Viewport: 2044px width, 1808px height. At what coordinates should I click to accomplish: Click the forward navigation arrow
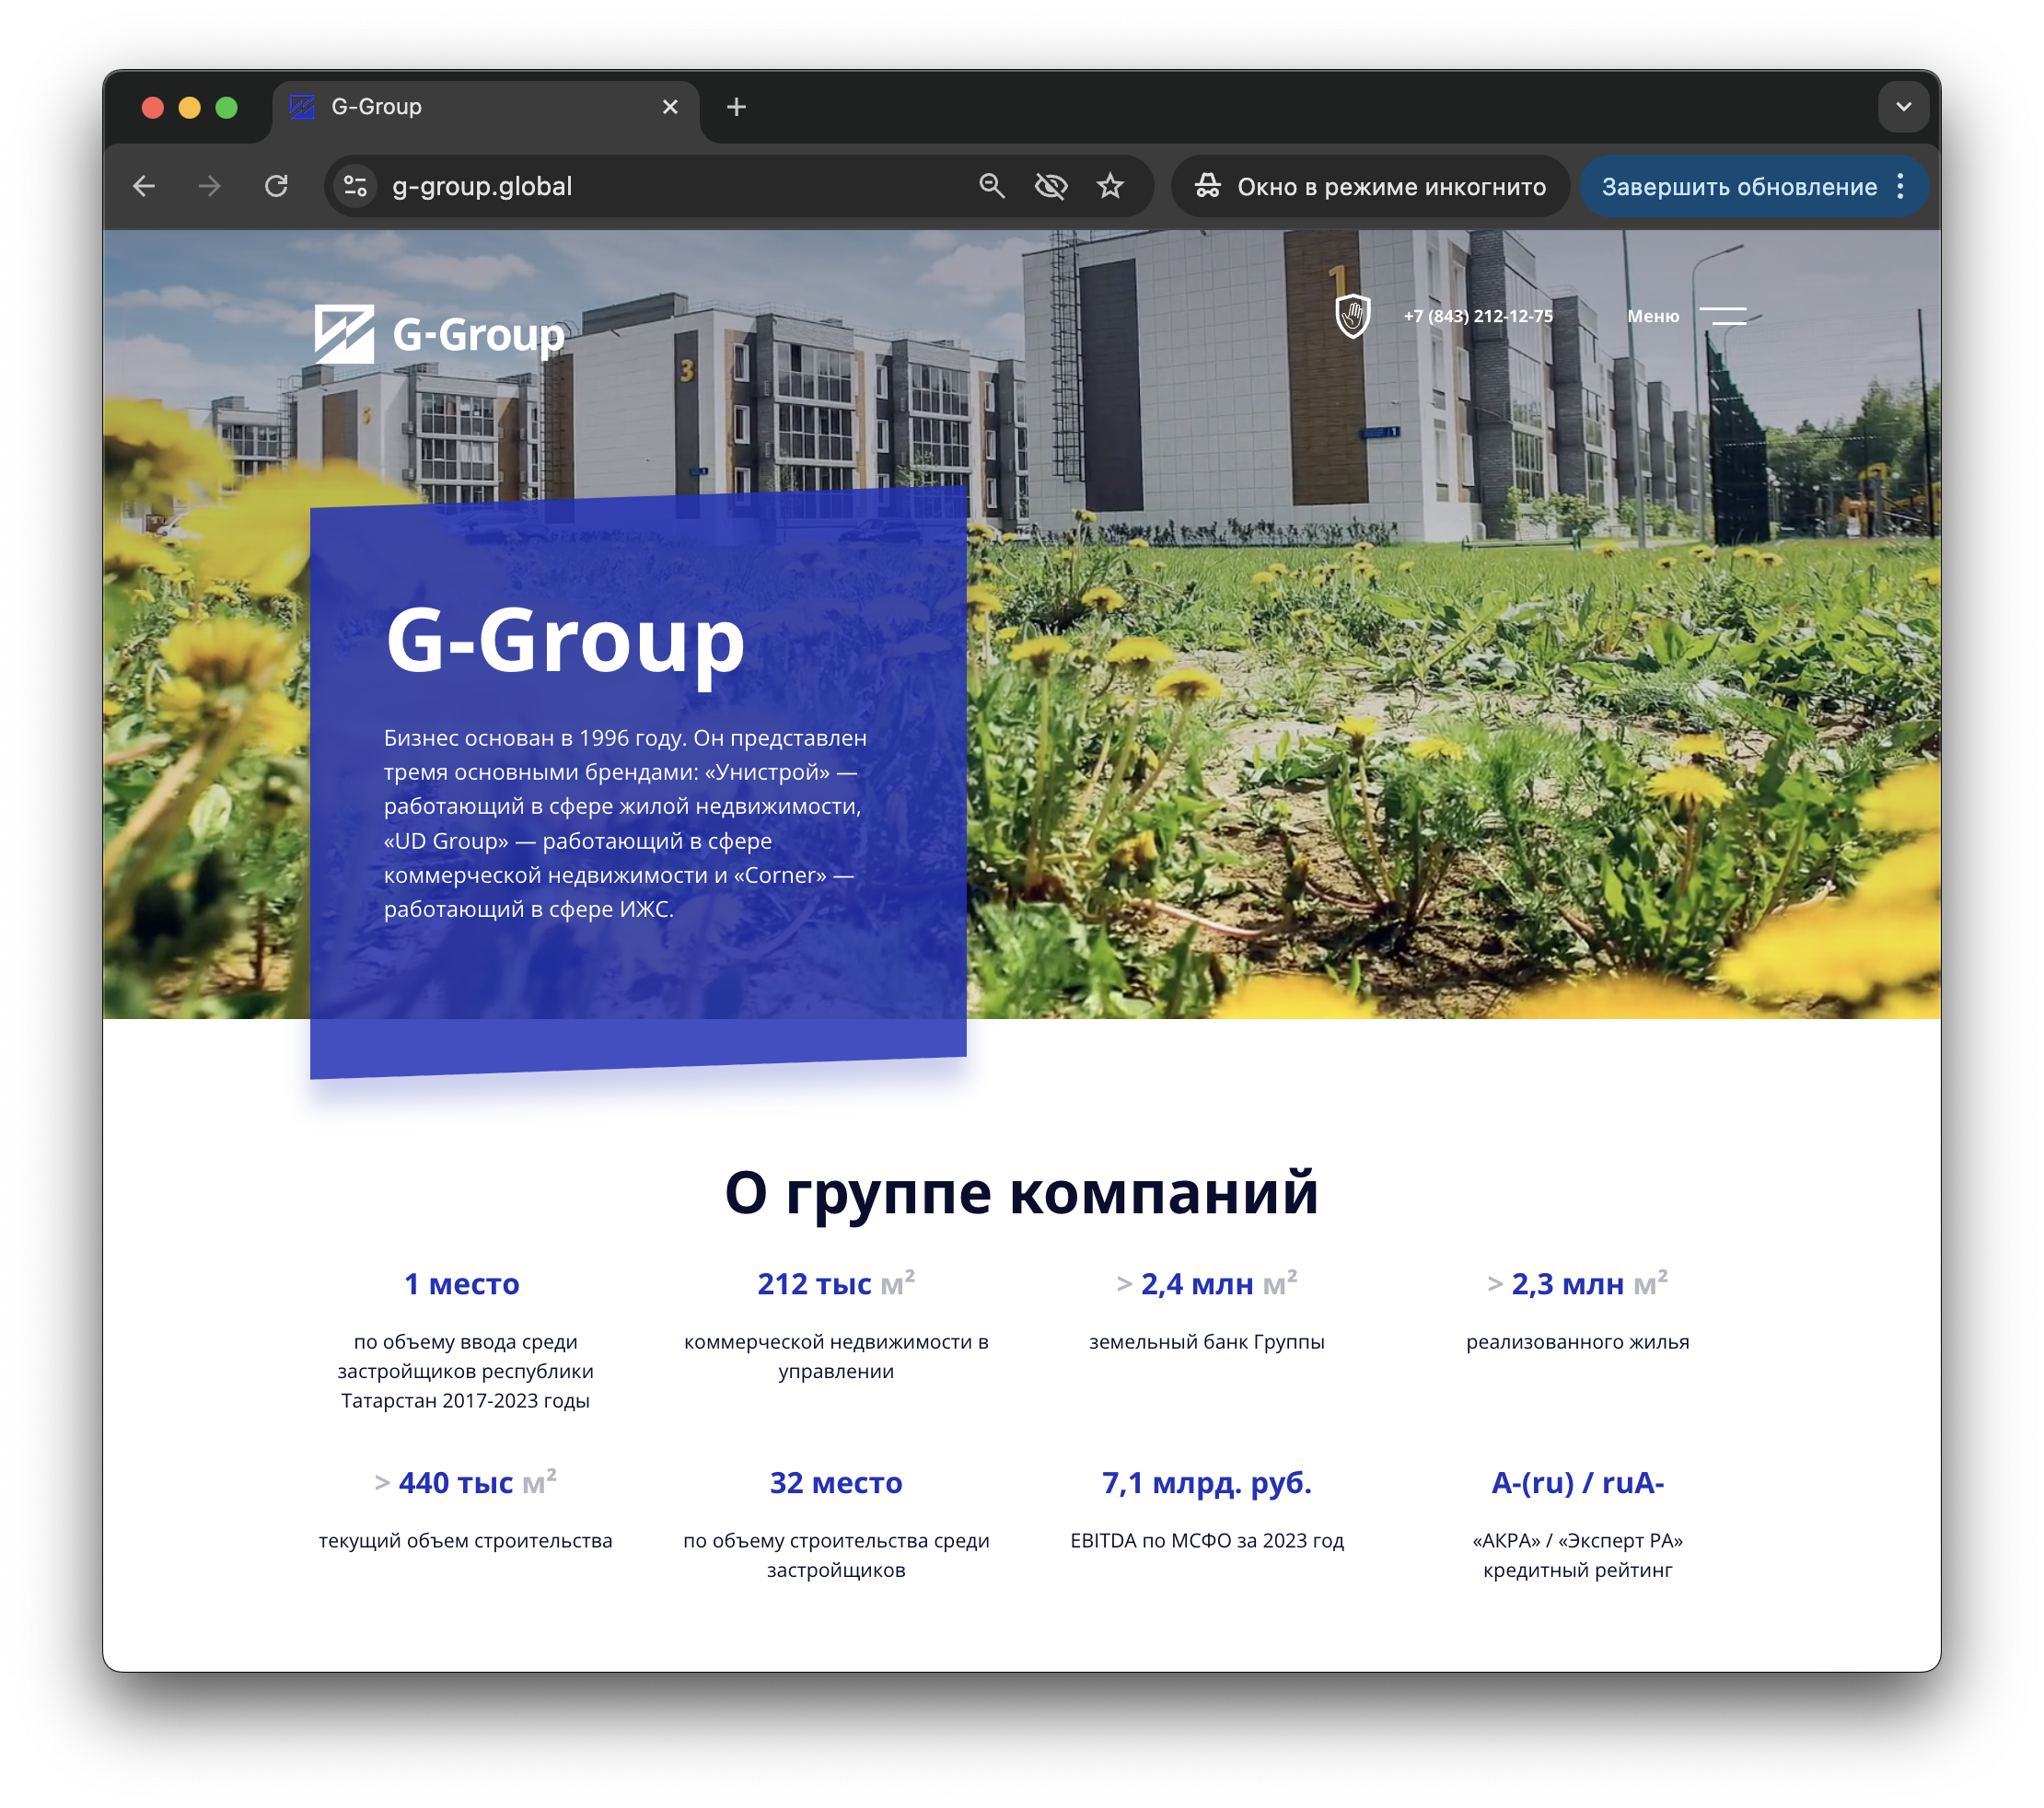coord(210,186)
